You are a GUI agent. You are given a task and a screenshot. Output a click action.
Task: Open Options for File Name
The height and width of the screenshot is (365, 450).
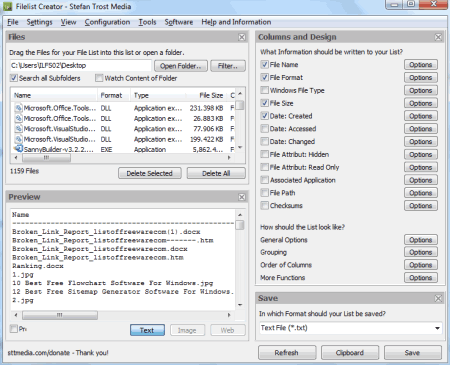coord(421,65)
